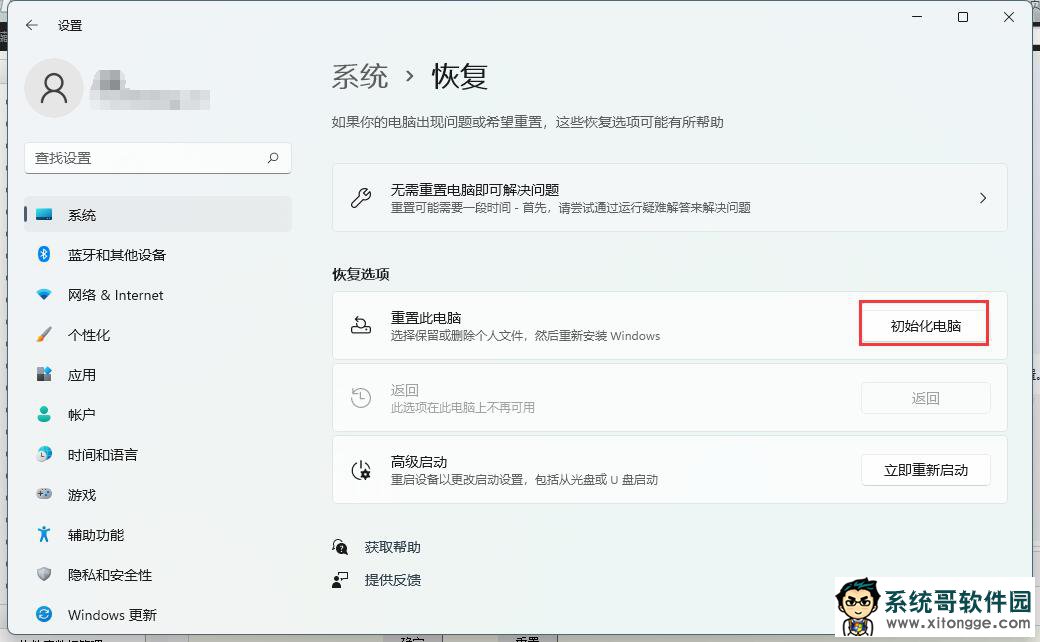
Task: Click the 高级启动 power gear icon
Action: point(361,470)
